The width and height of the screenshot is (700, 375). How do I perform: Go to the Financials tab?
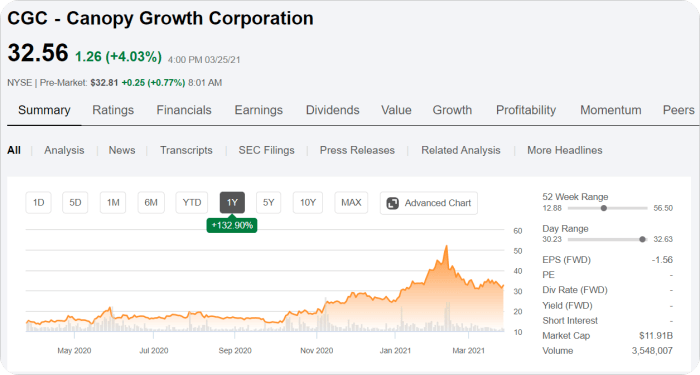pyautogui.click(x=184, y=110)
